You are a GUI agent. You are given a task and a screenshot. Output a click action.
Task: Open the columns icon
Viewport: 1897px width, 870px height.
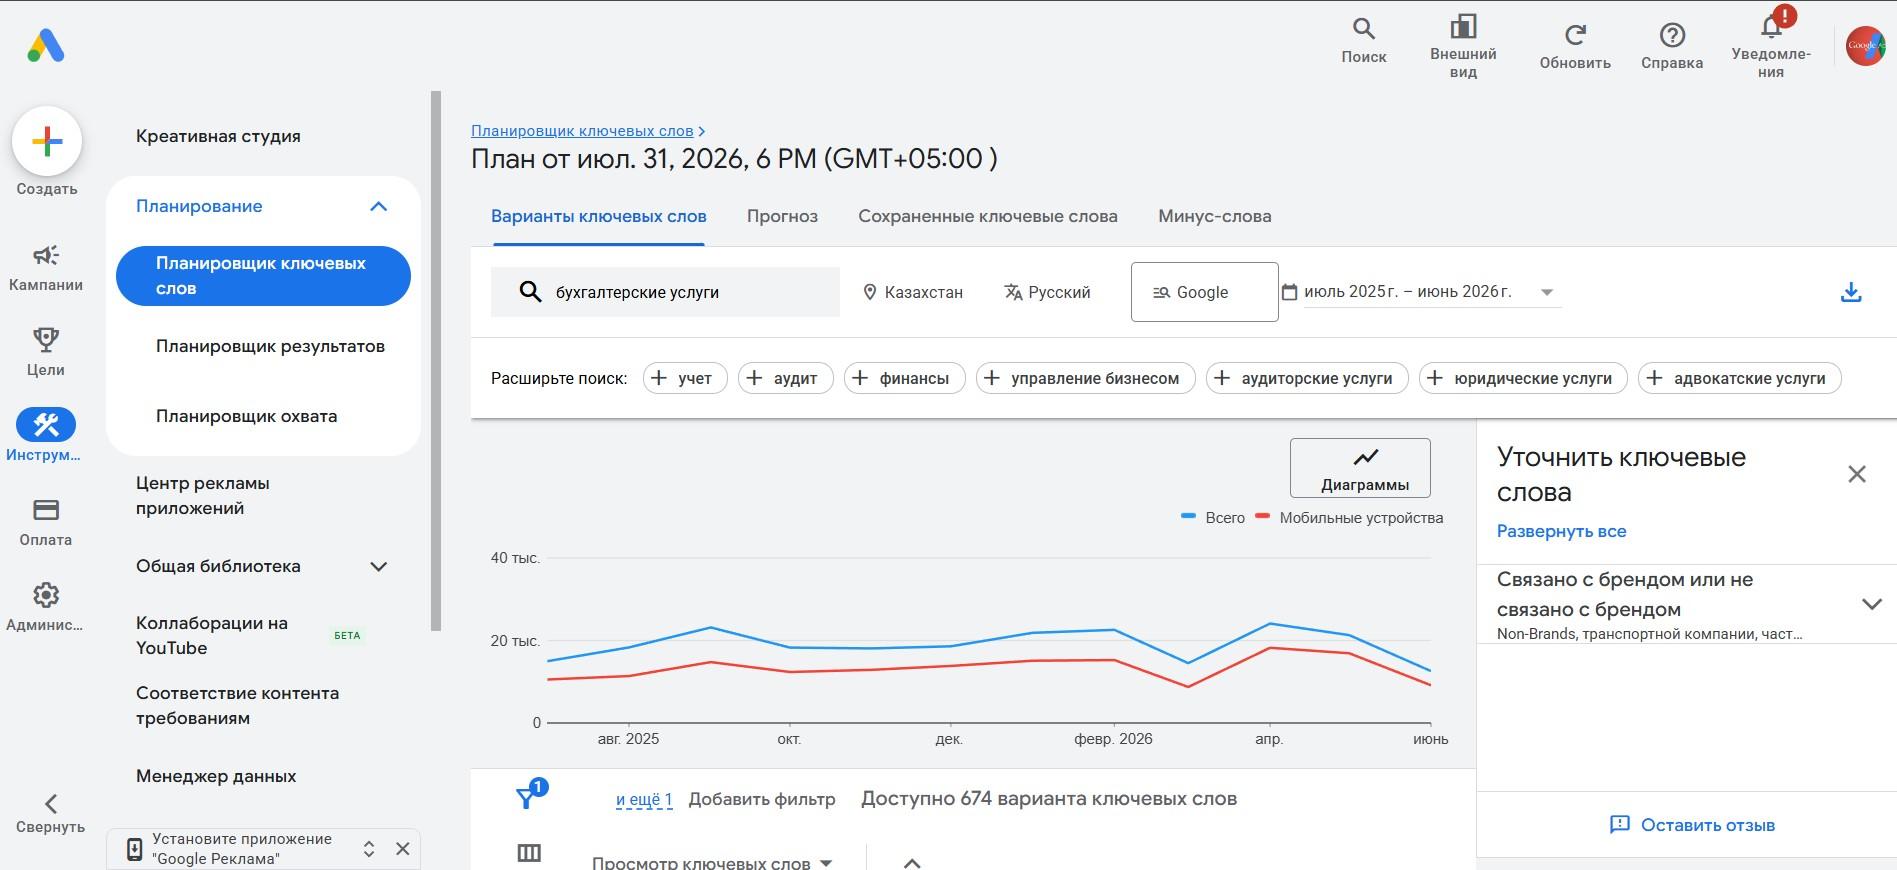(x=529, y=853)
